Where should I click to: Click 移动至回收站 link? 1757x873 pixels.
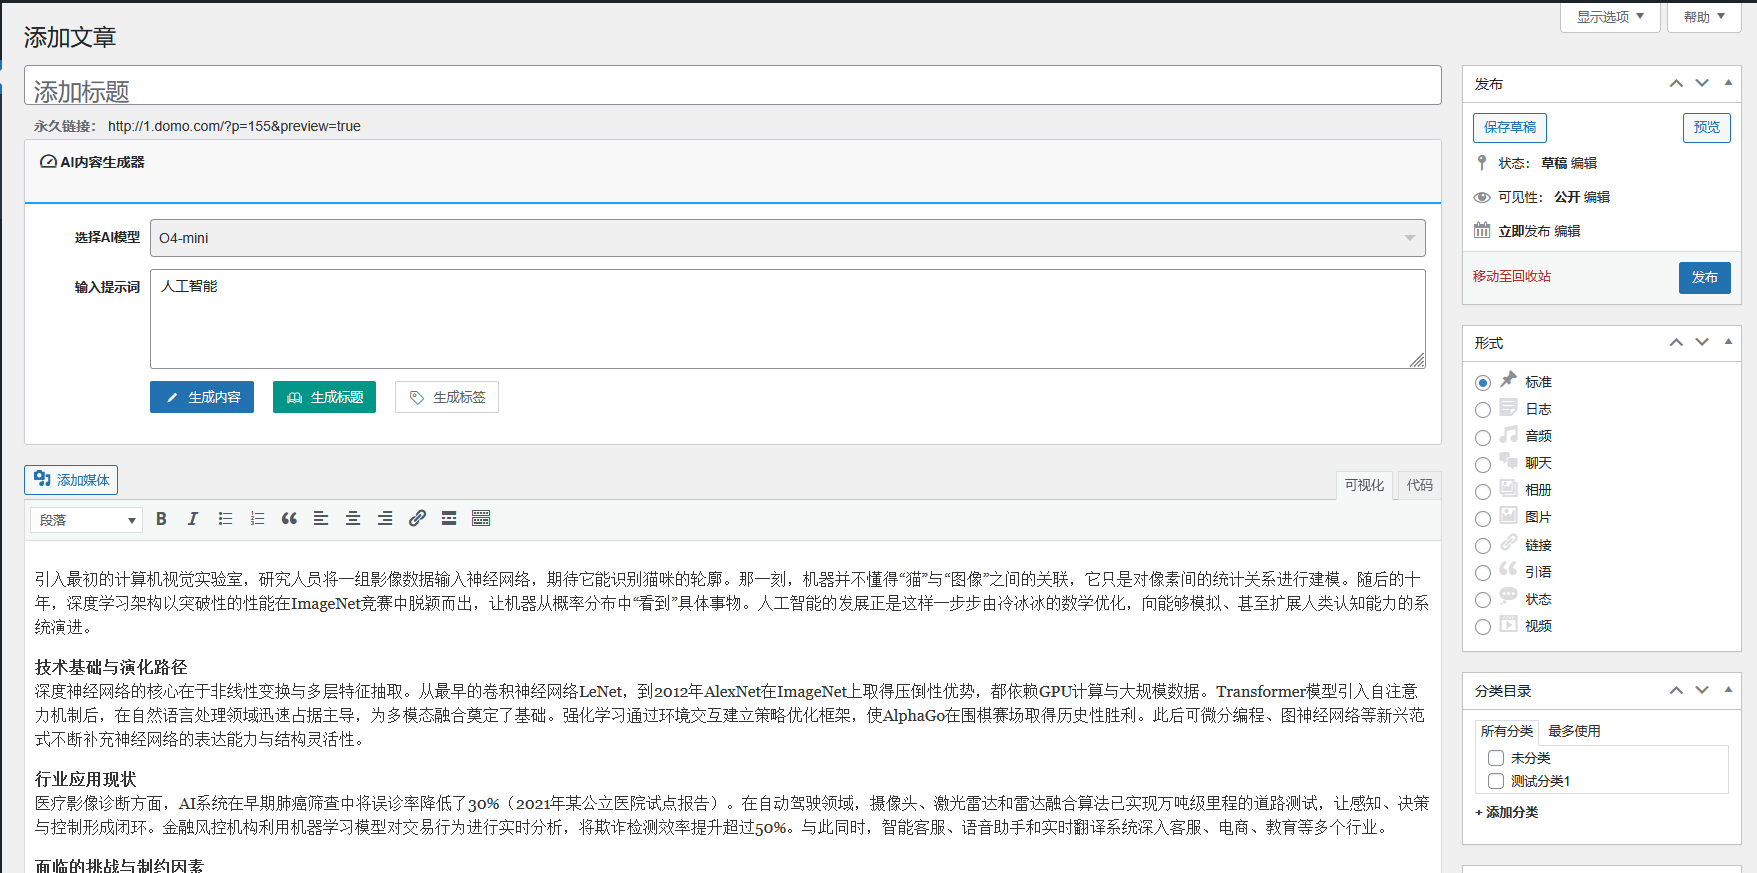click(1512, 276)
